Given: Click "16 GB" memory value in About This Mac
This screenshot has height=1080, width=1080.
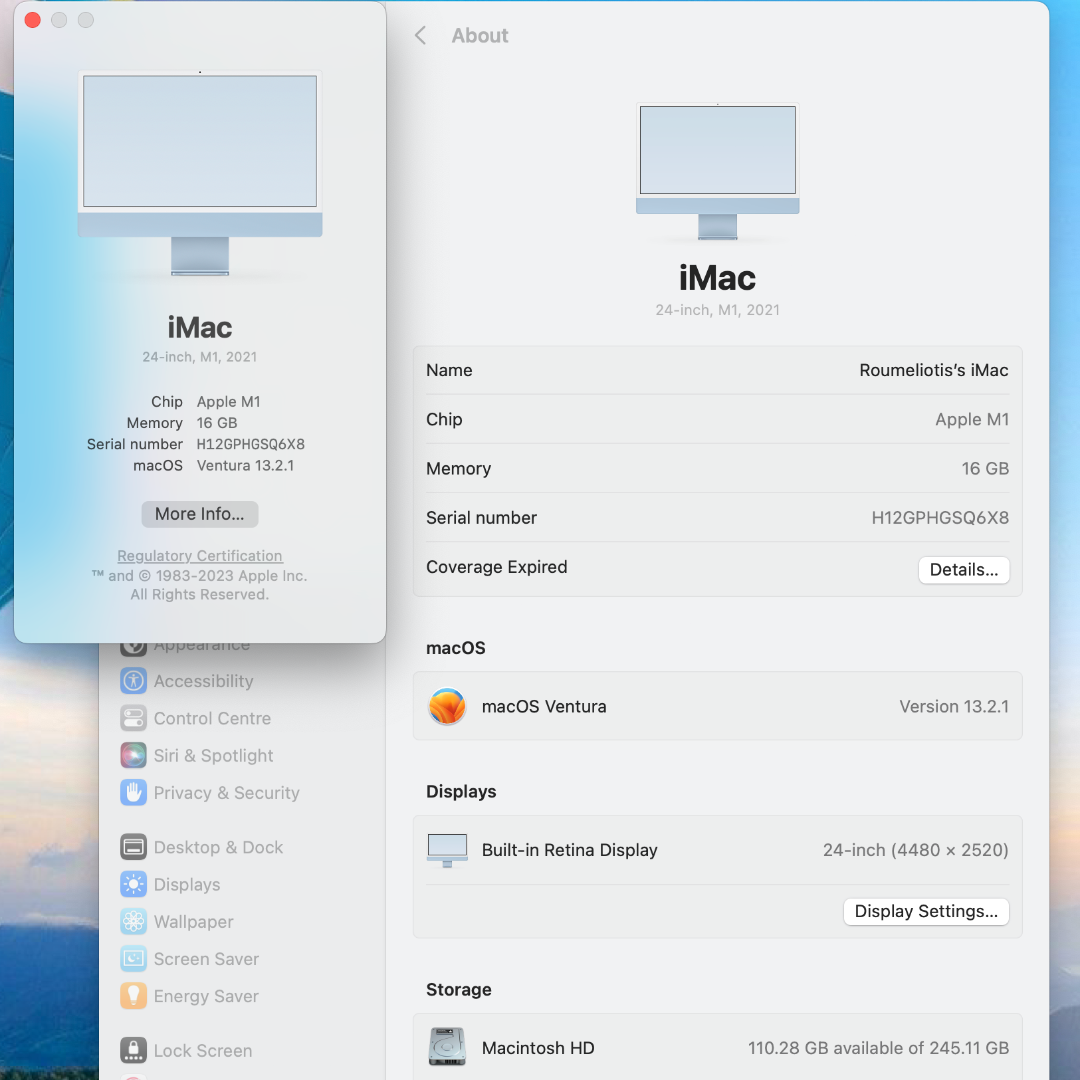Looking at the screenshot, I should (217, 423).
